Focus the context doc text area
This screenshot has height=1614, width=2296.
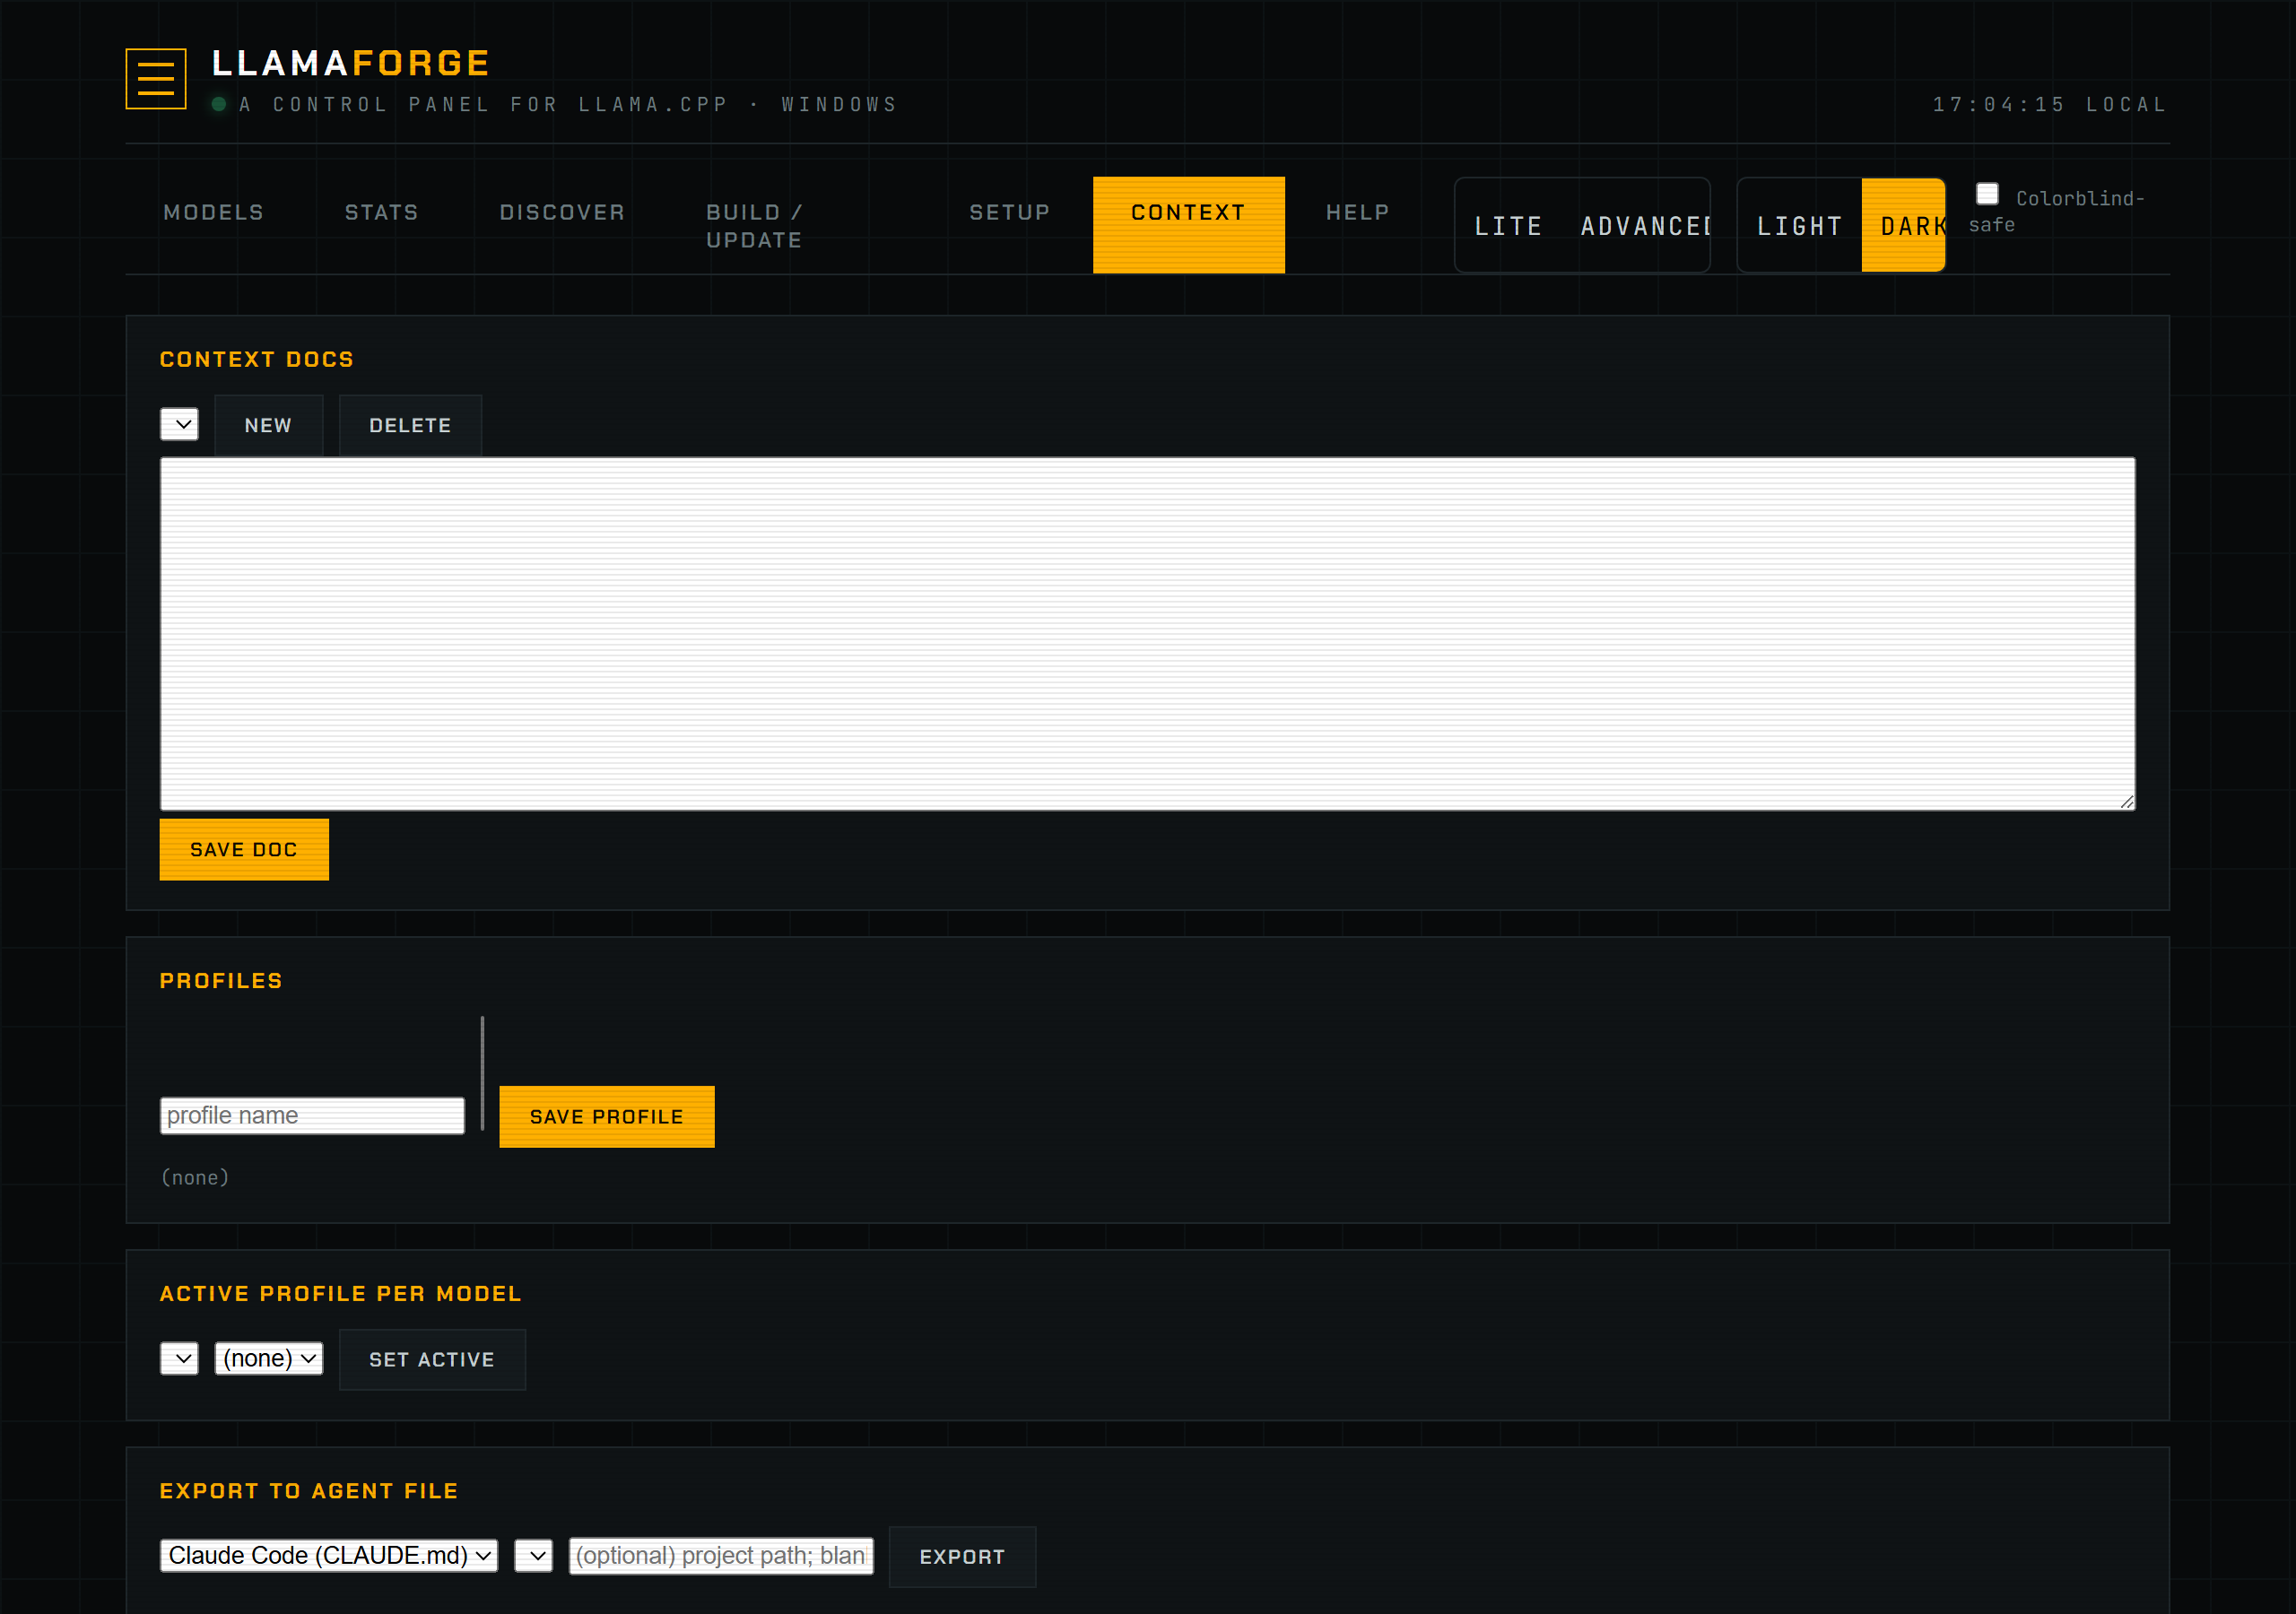pos(1148,634)
